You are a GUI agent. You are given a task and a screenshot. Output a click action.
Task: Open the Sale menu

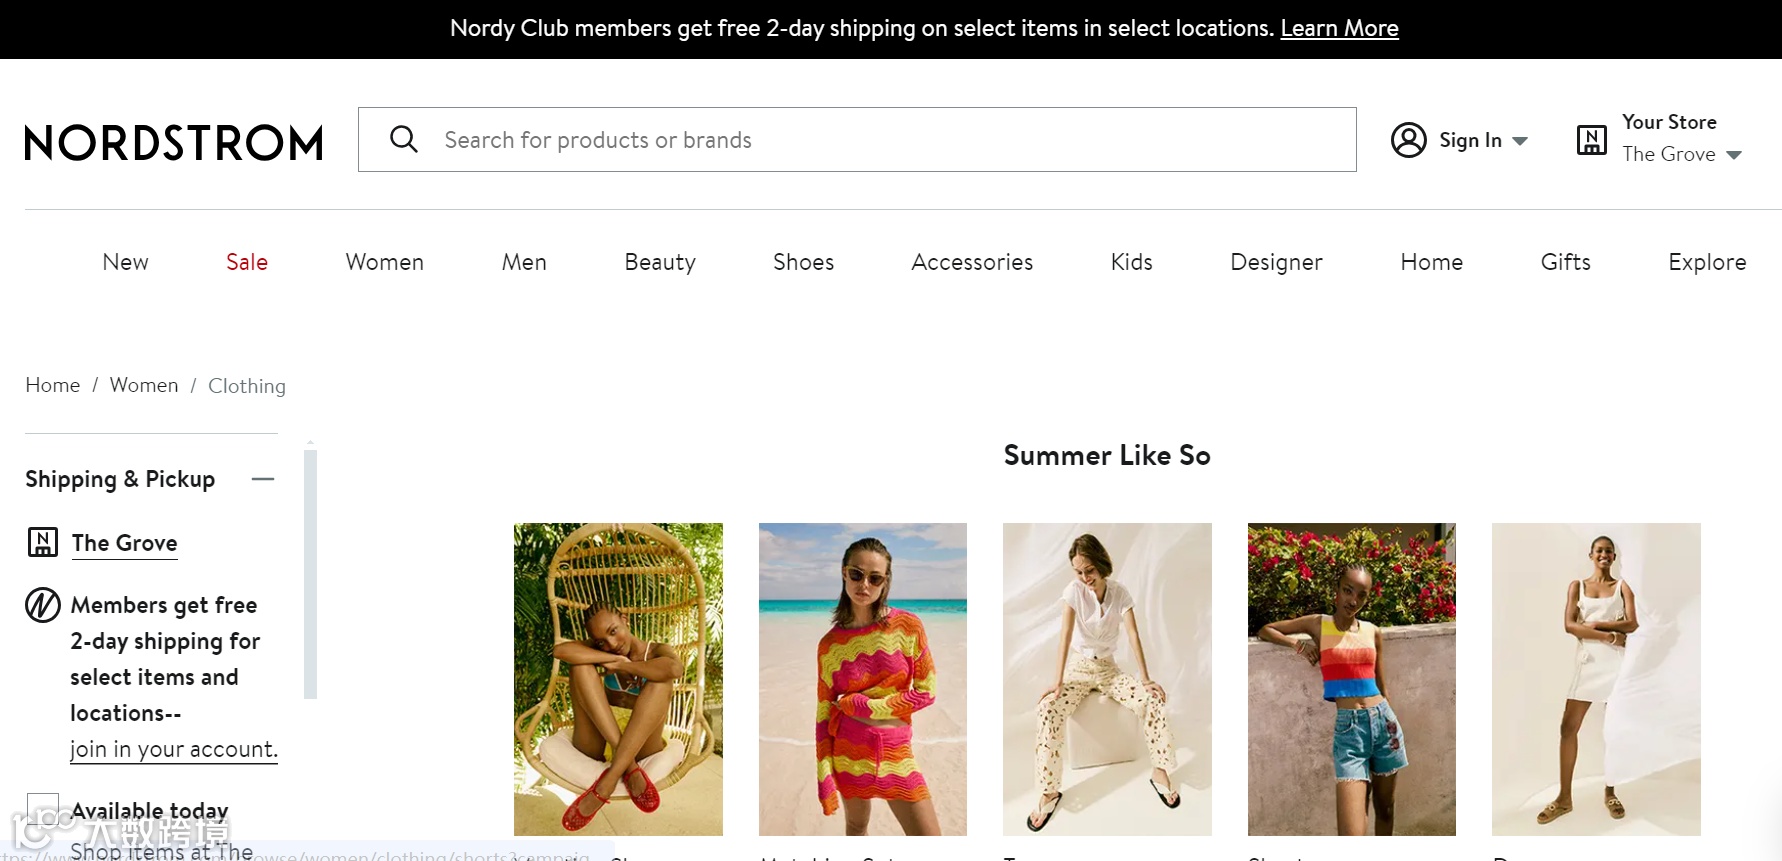(247, 262)
